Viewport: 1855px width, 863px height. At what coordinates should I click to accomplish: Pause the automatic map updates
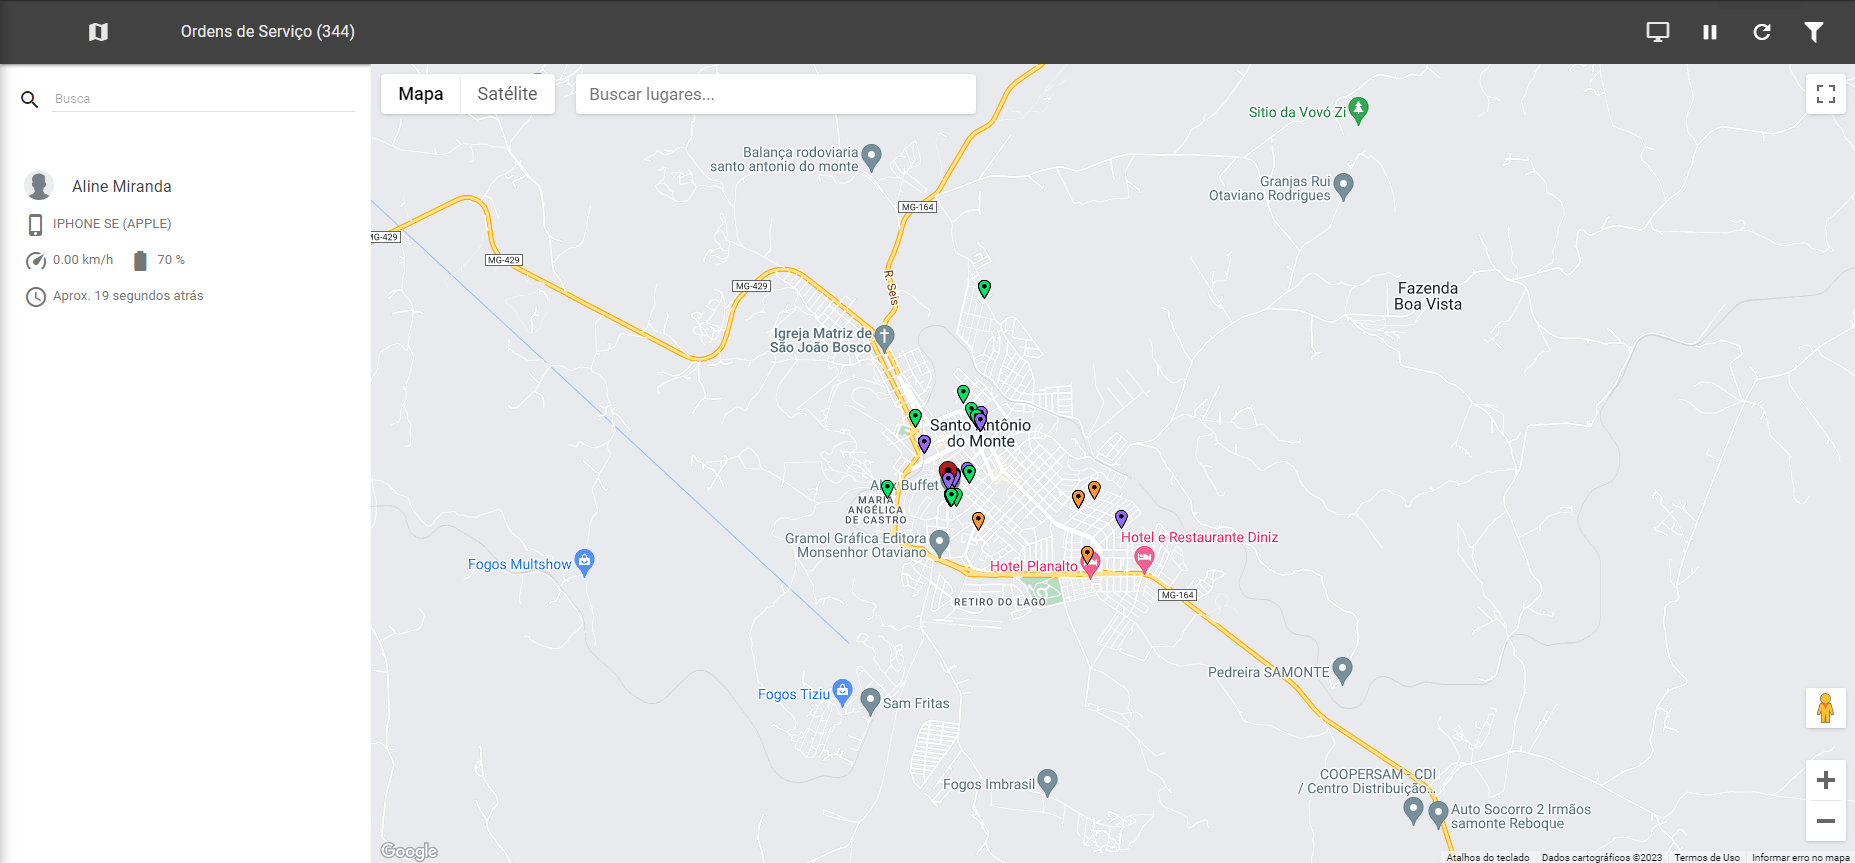point(1710,32)
